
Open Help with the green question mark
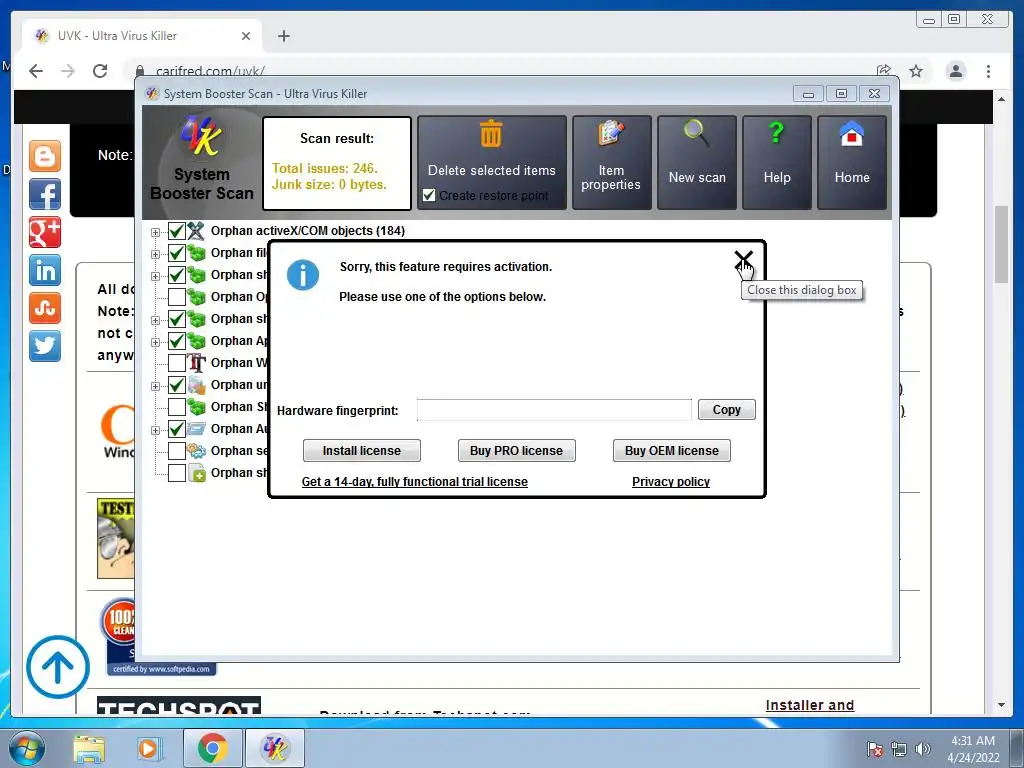pos(776,133)
